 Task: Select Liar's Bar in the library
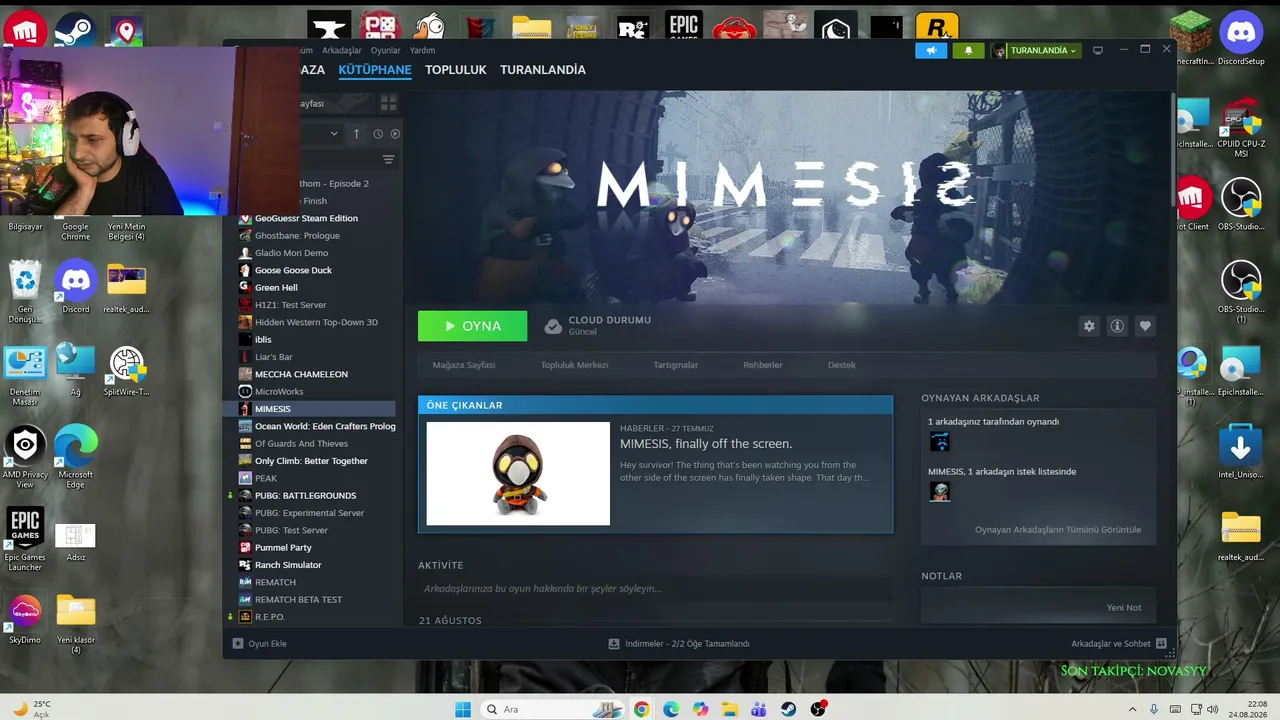273,357
